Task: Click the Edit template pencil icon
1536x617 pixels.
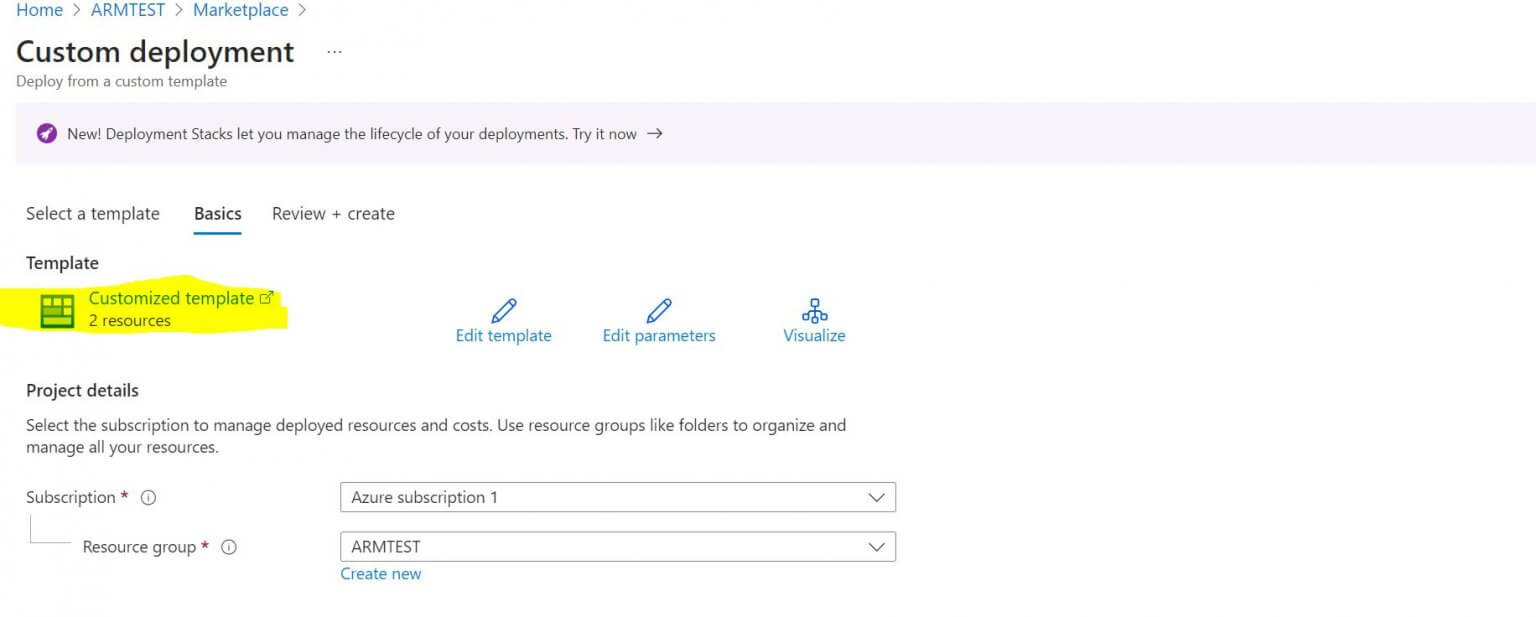Action: pos(504,310)
